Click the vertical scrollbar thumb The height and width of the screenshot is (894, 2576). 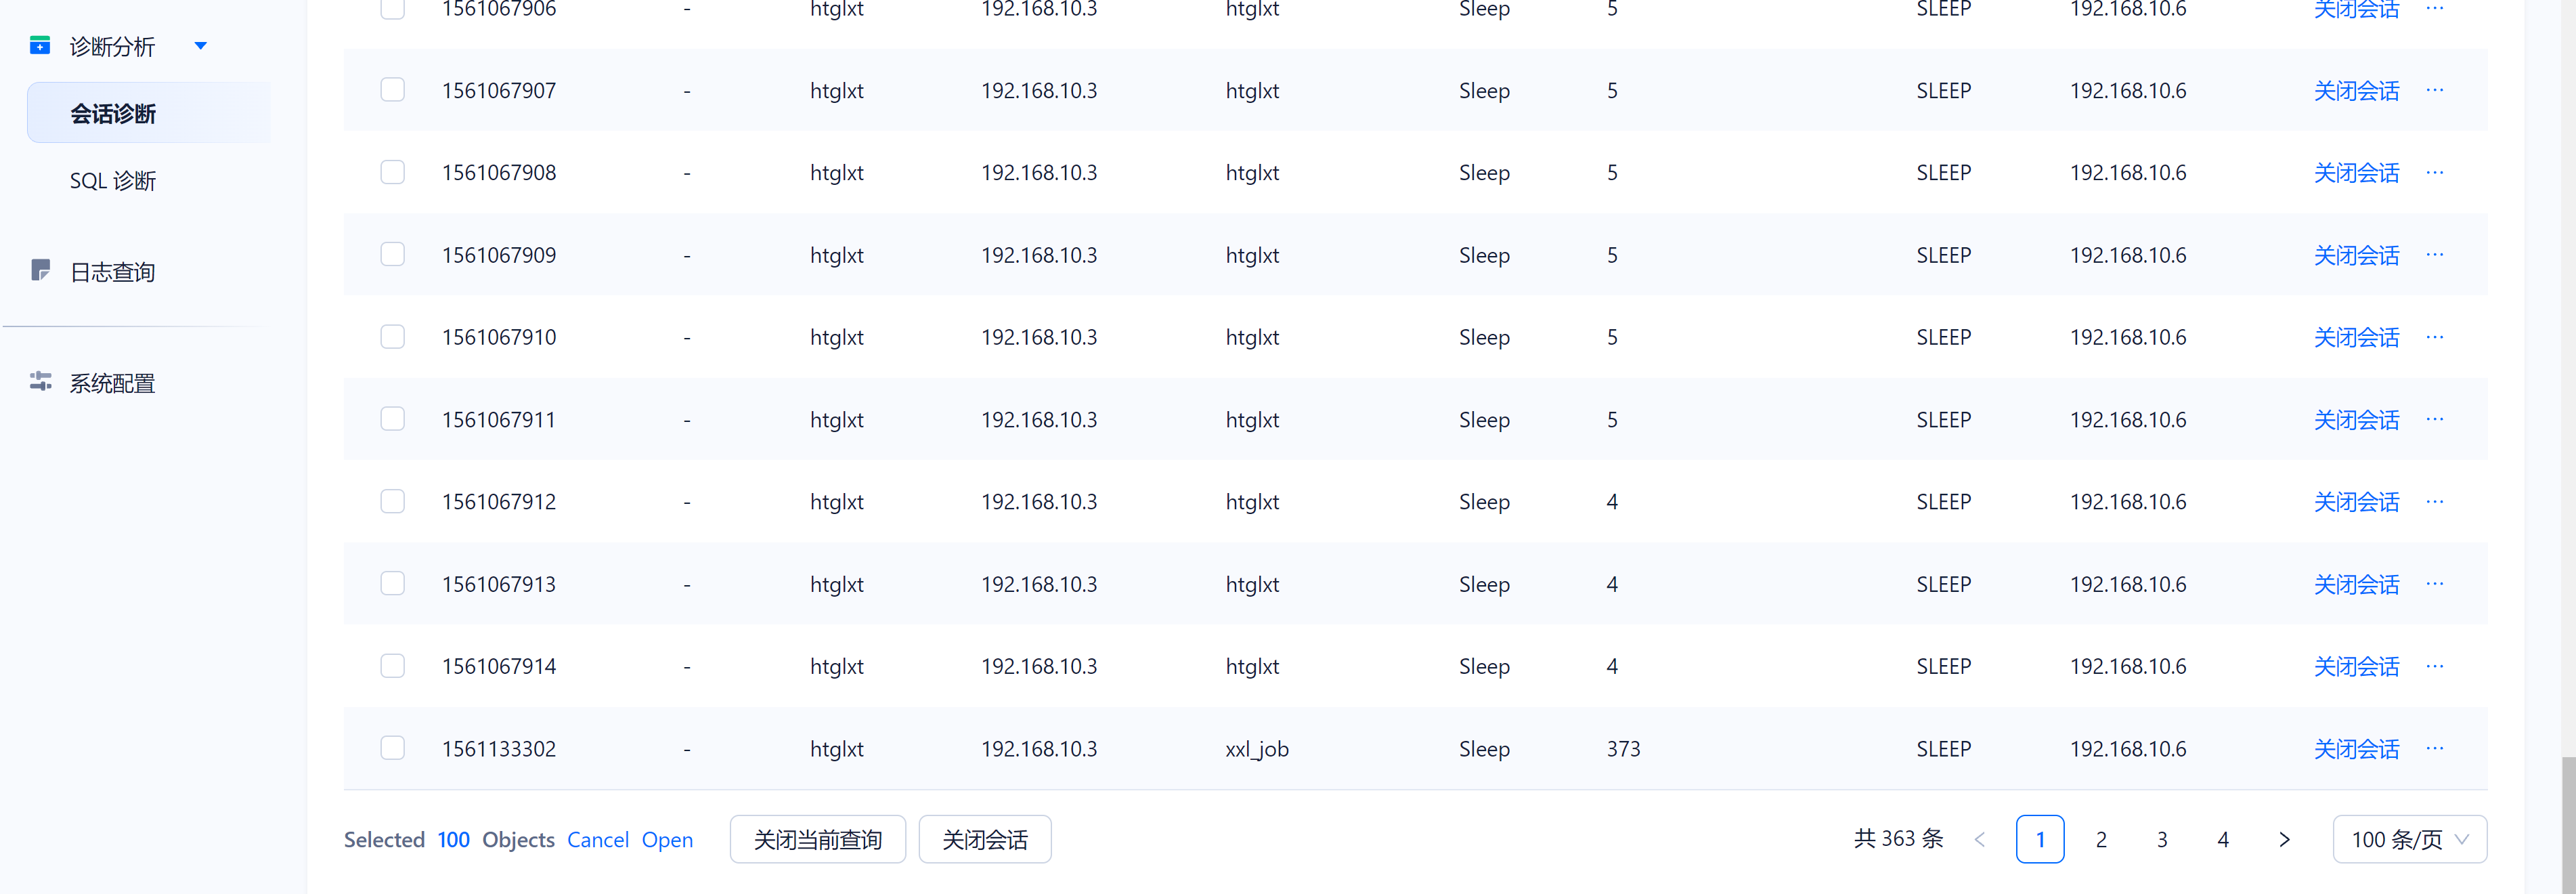coord(2568,825)
